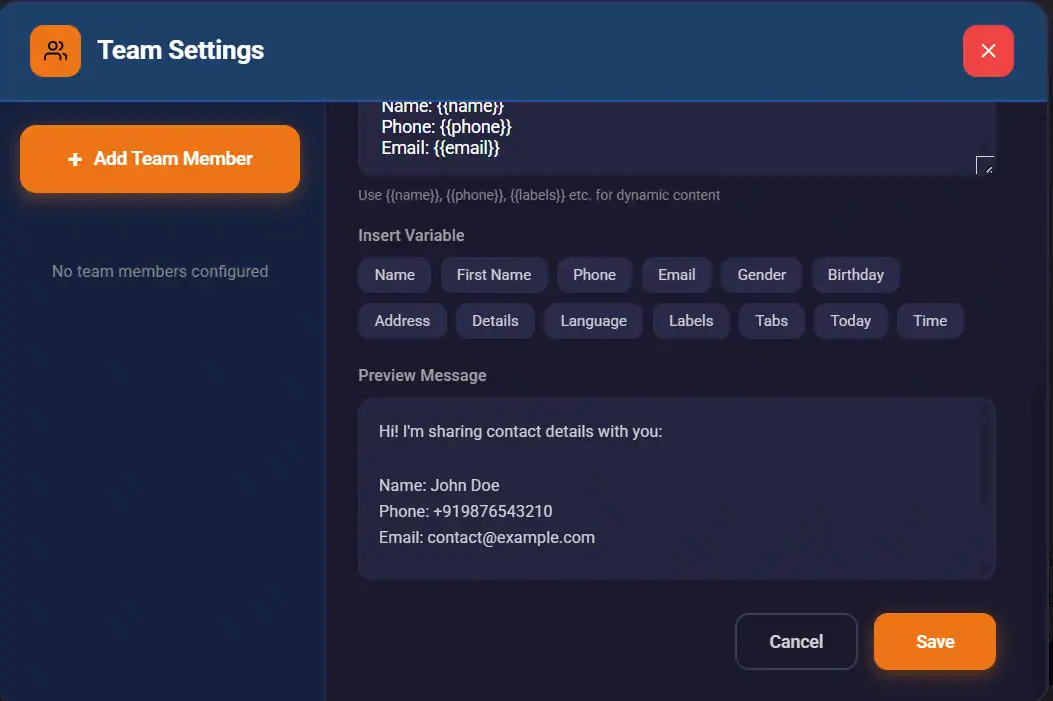Insert the Phone variable

(x=594, y=274)
